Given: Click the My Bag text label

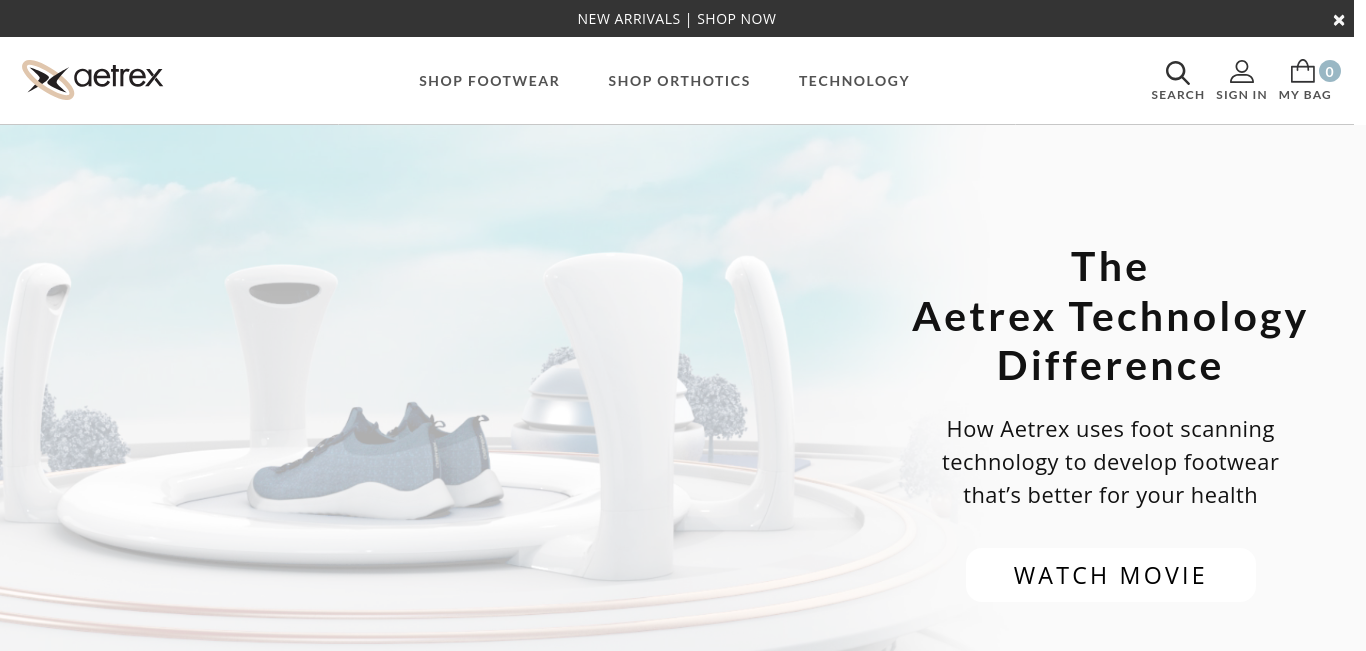Looking at the screenshot, I should [1305, 95].
